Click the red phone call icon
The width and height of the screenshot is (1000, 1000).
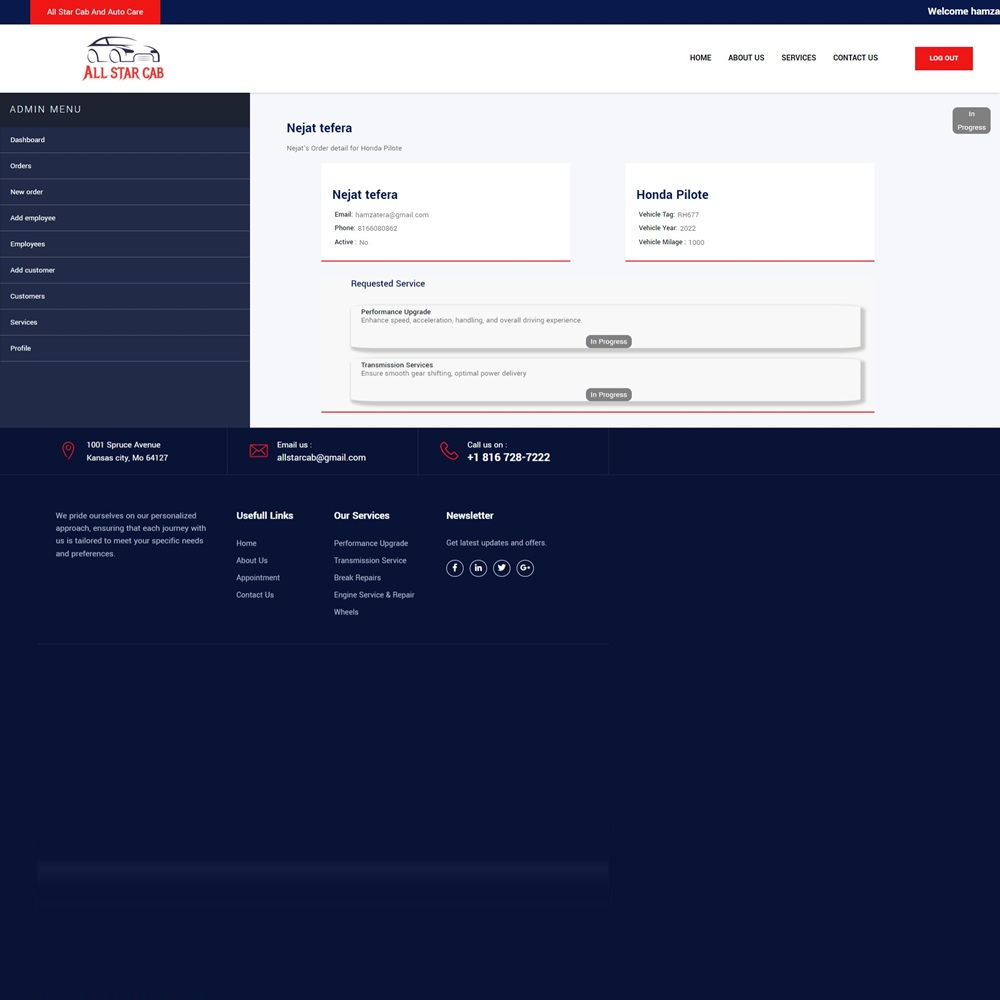(449, 451)
